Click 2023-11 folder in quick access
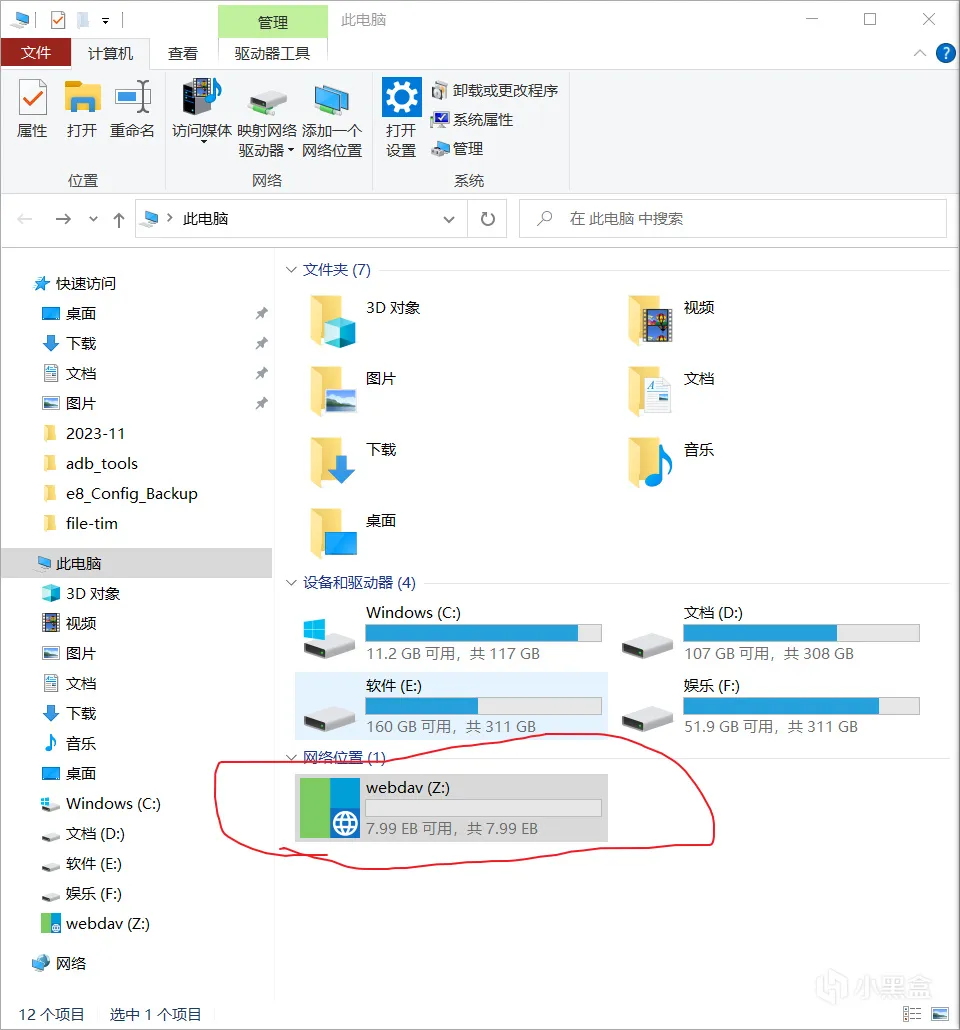The image size is (960, 1030). (x=95, y=434)
